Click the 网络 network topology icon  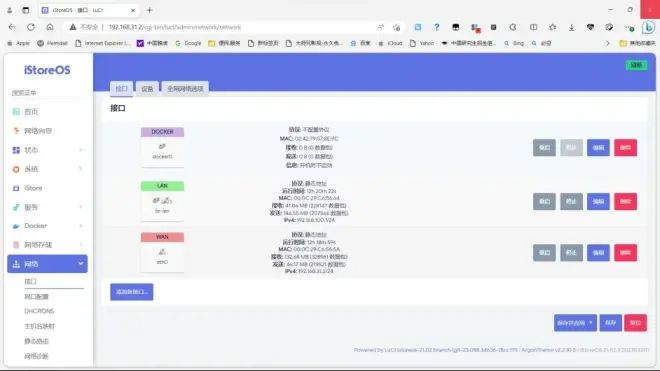point(16,264)
